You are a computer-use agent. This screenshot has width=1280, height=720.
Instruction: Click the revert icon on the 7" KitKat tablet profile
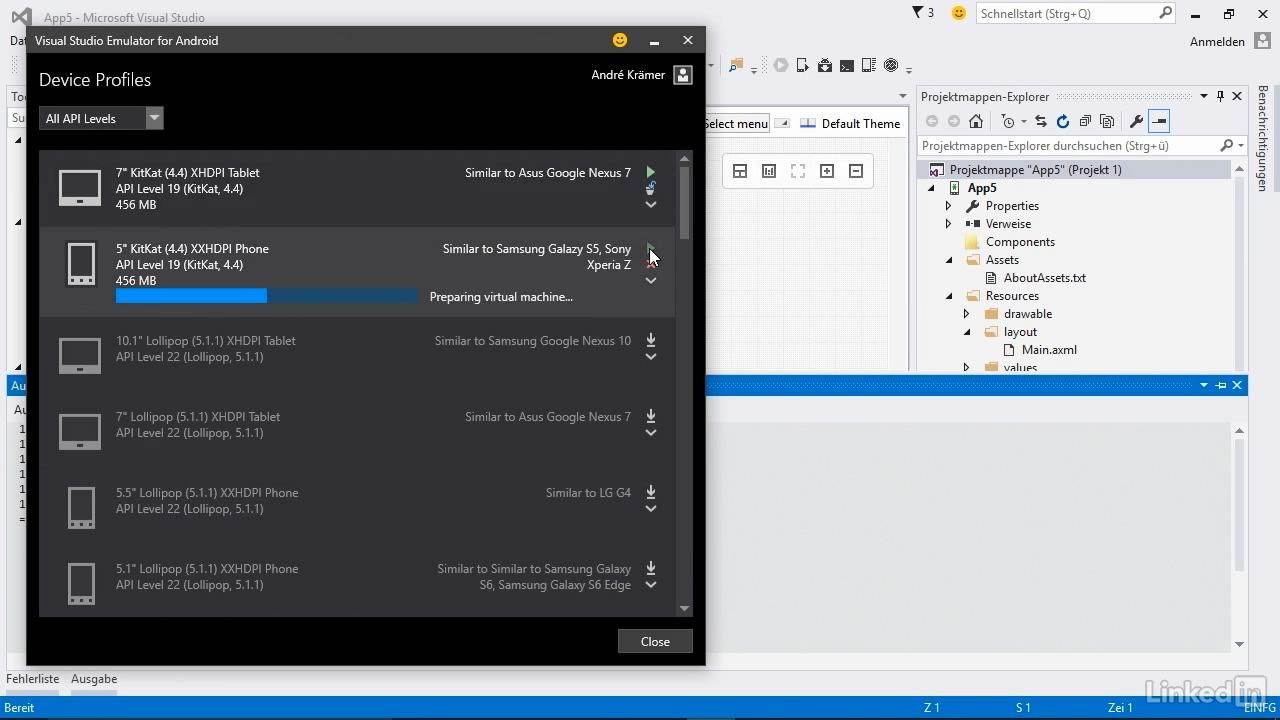651,188
